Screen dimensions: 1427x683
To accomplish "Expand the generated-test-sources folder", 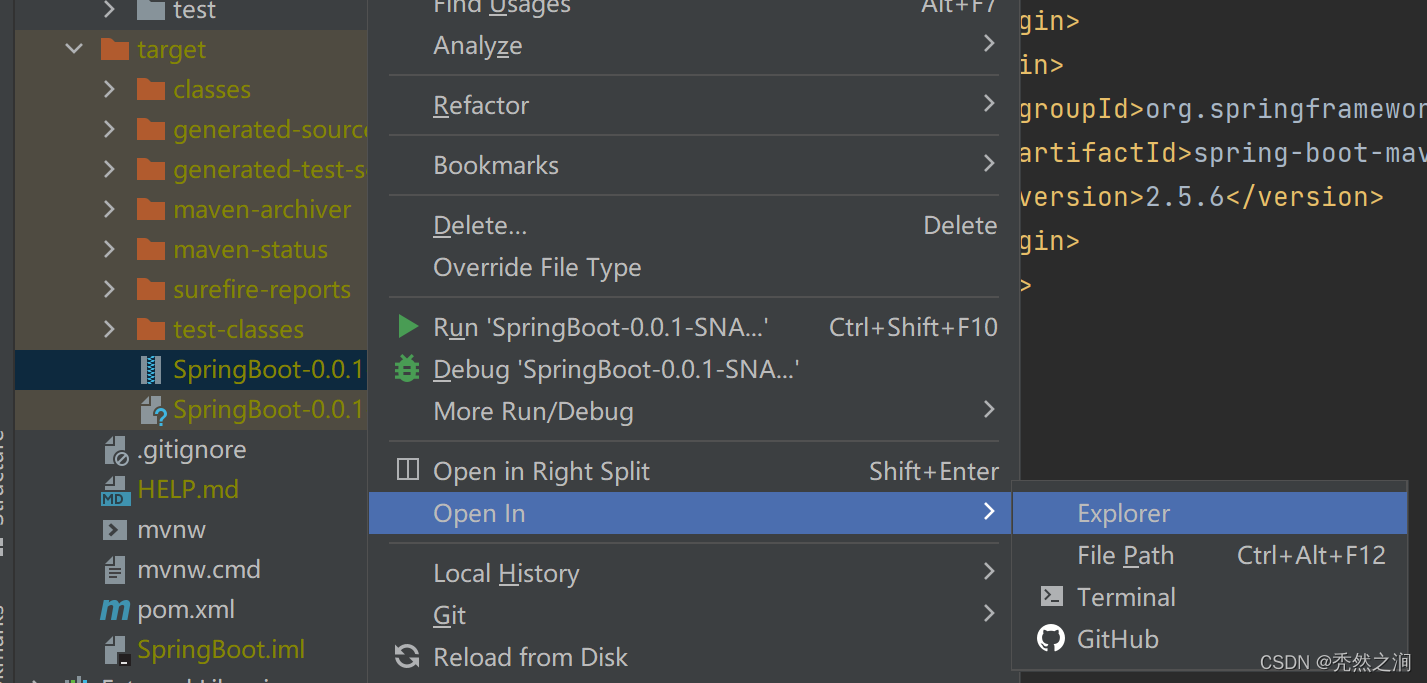I will pyautogui.click(x=109, y=169).
